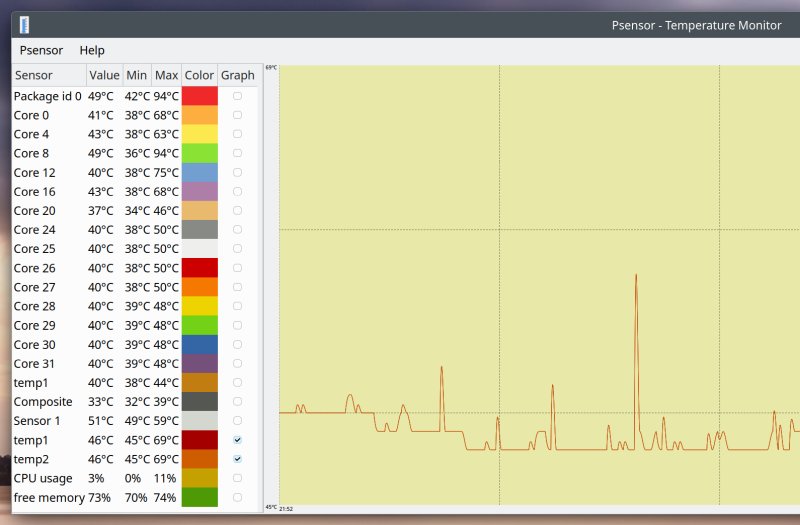Pick the orange color swatch for Core 27

click(199, 287)
